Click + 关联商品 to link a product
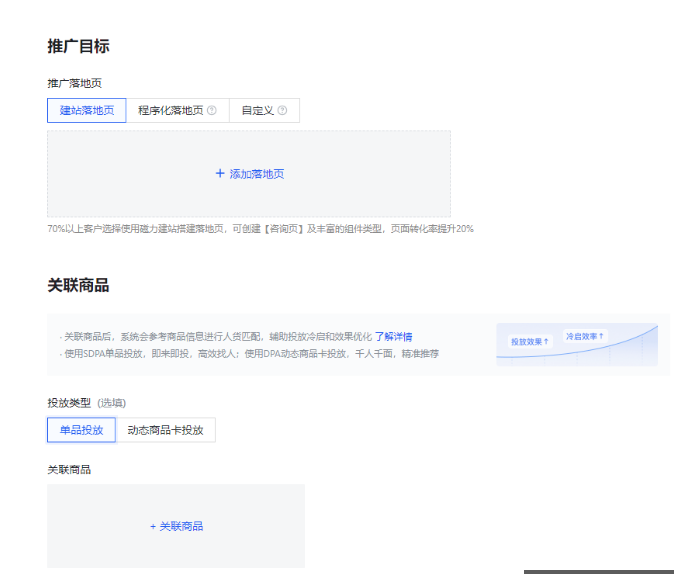The height and width of the screenshot is (574, 690). pos(176,526)
